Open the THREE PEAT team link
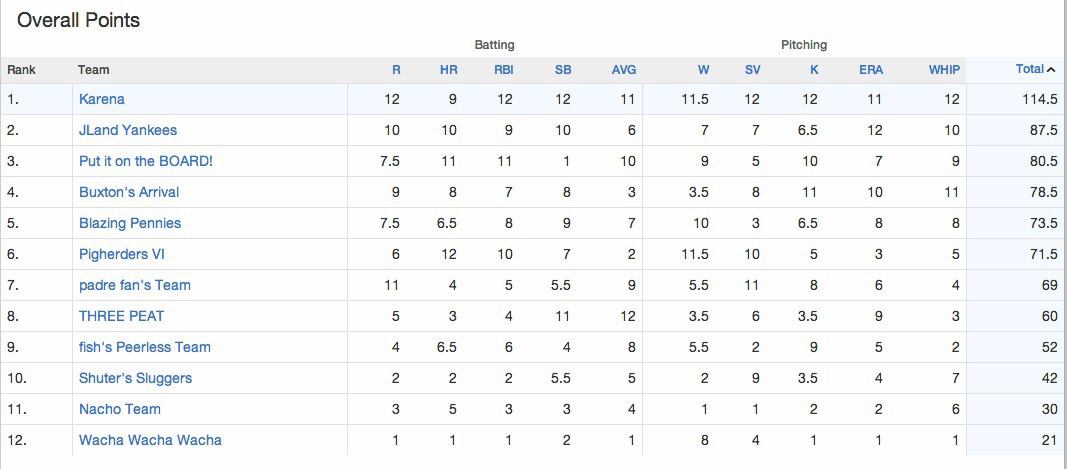 click(x=121, y=316)
